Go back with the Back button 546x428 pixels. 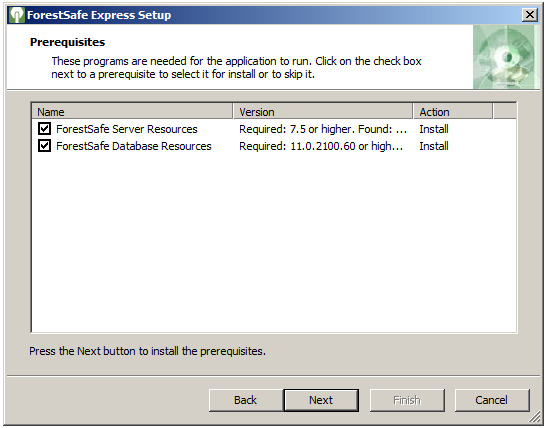(x=245, y=400)
